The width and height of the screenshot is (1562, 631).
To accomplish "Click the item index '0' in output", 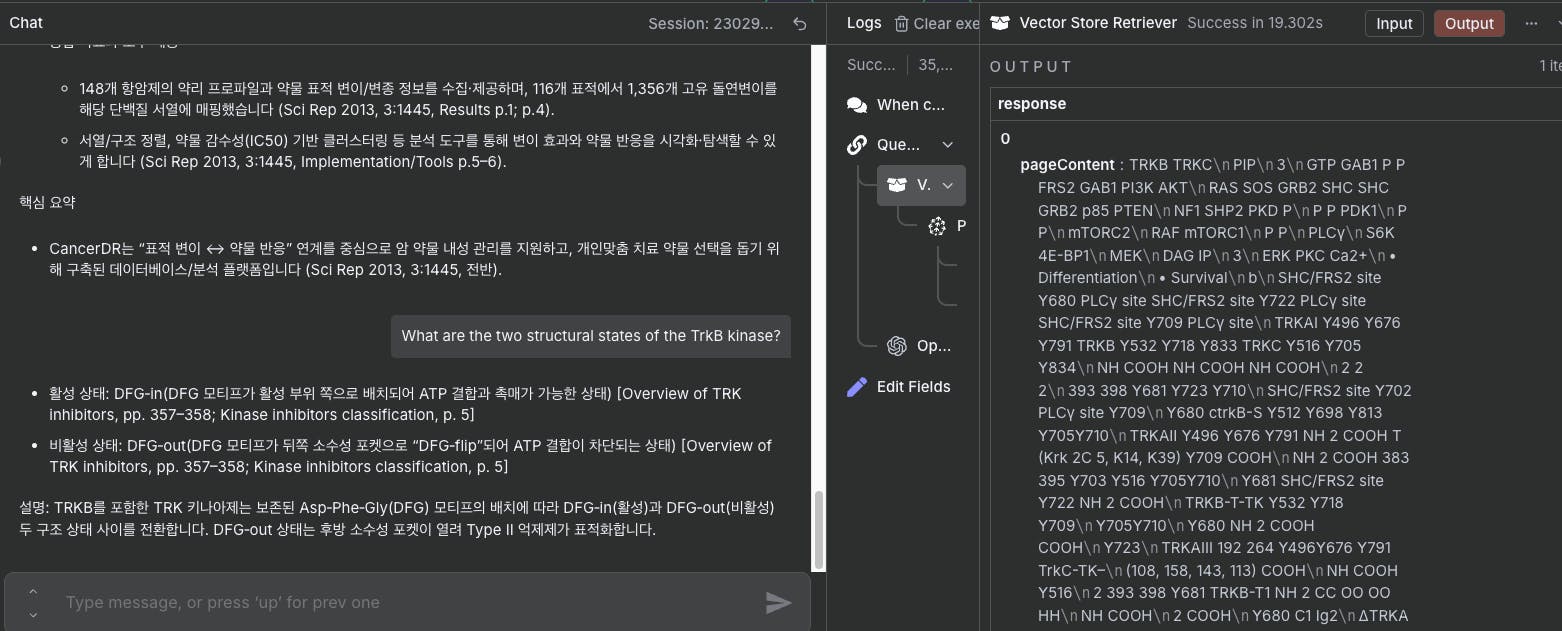I will tap(1005, 139).
